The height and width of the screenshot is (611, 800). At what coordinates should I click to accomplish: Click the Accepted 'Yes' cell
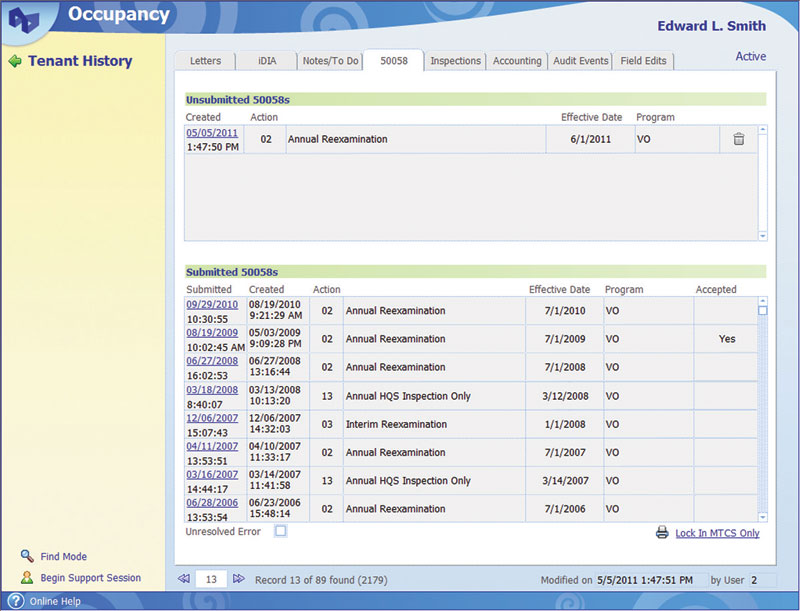tap(726, 339)
